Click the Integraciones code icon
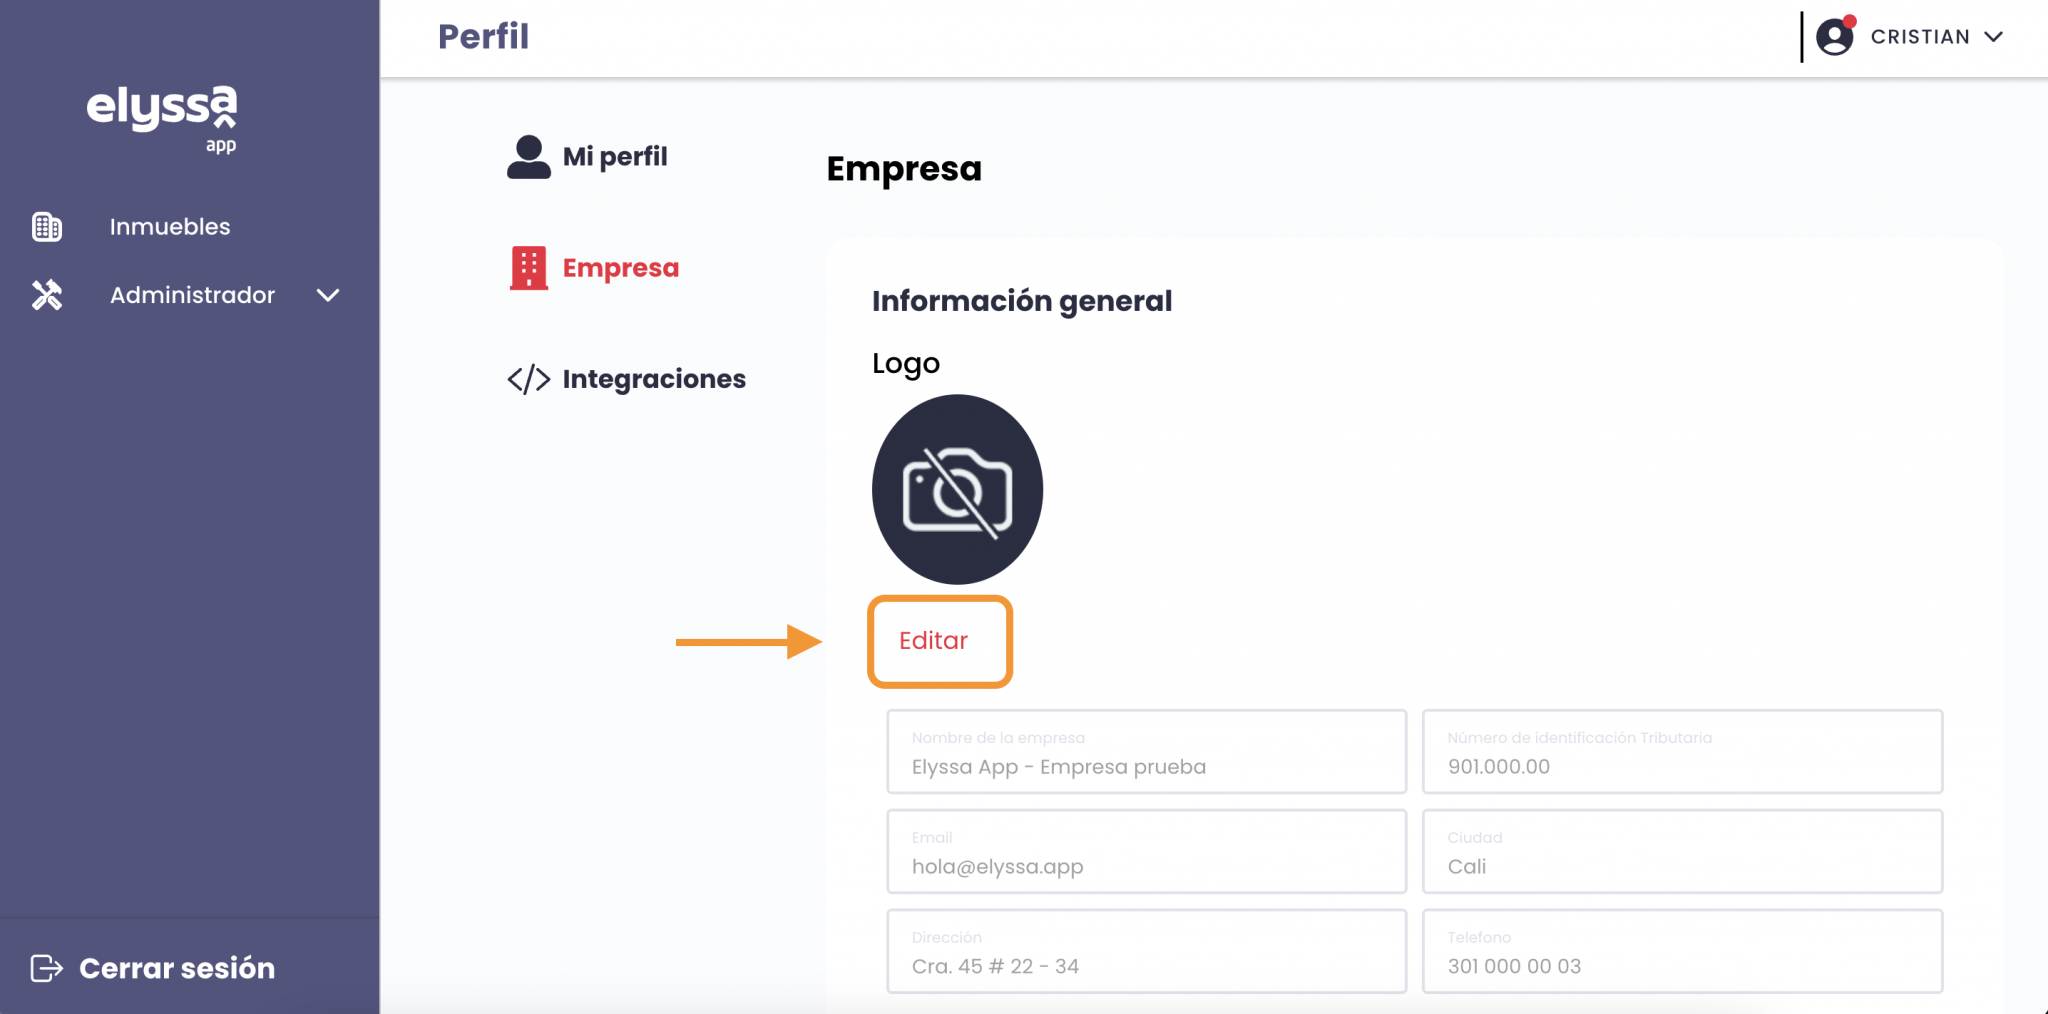The width and height of the screenshot is (2048, 1014). pos(528,378)
